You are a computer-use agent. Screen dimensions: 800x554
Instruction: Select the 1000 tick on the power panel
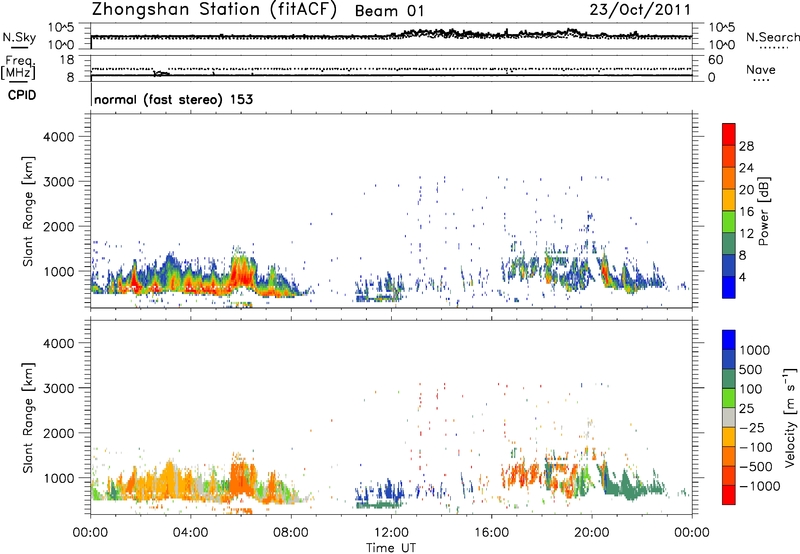[x=59, y=271]
